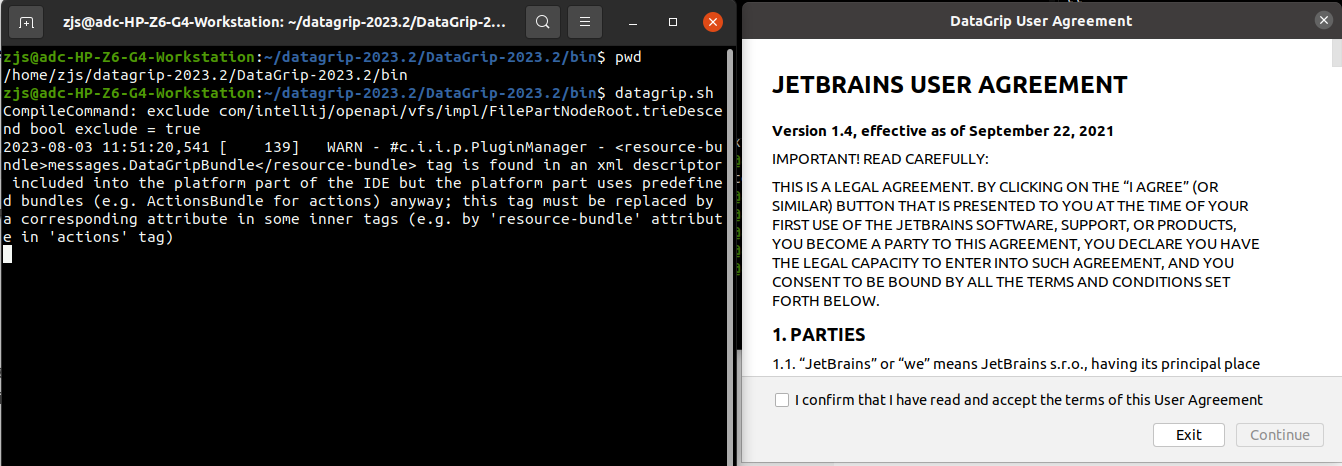
Task: Click the DataGrip User Agreement title bar
Action: point(1040,20)
